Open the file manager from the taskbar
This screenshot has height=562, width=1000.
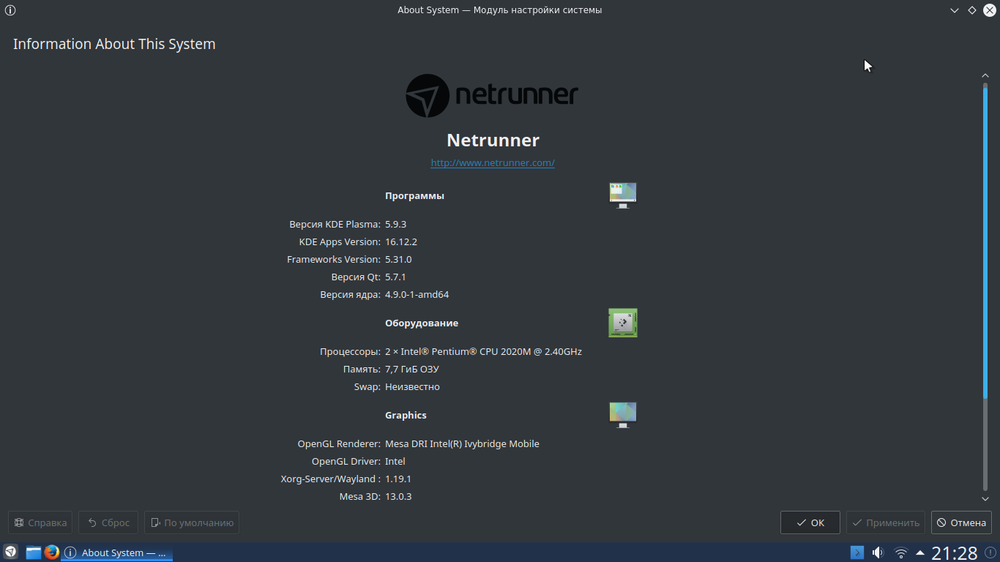[x=33, y=552]
